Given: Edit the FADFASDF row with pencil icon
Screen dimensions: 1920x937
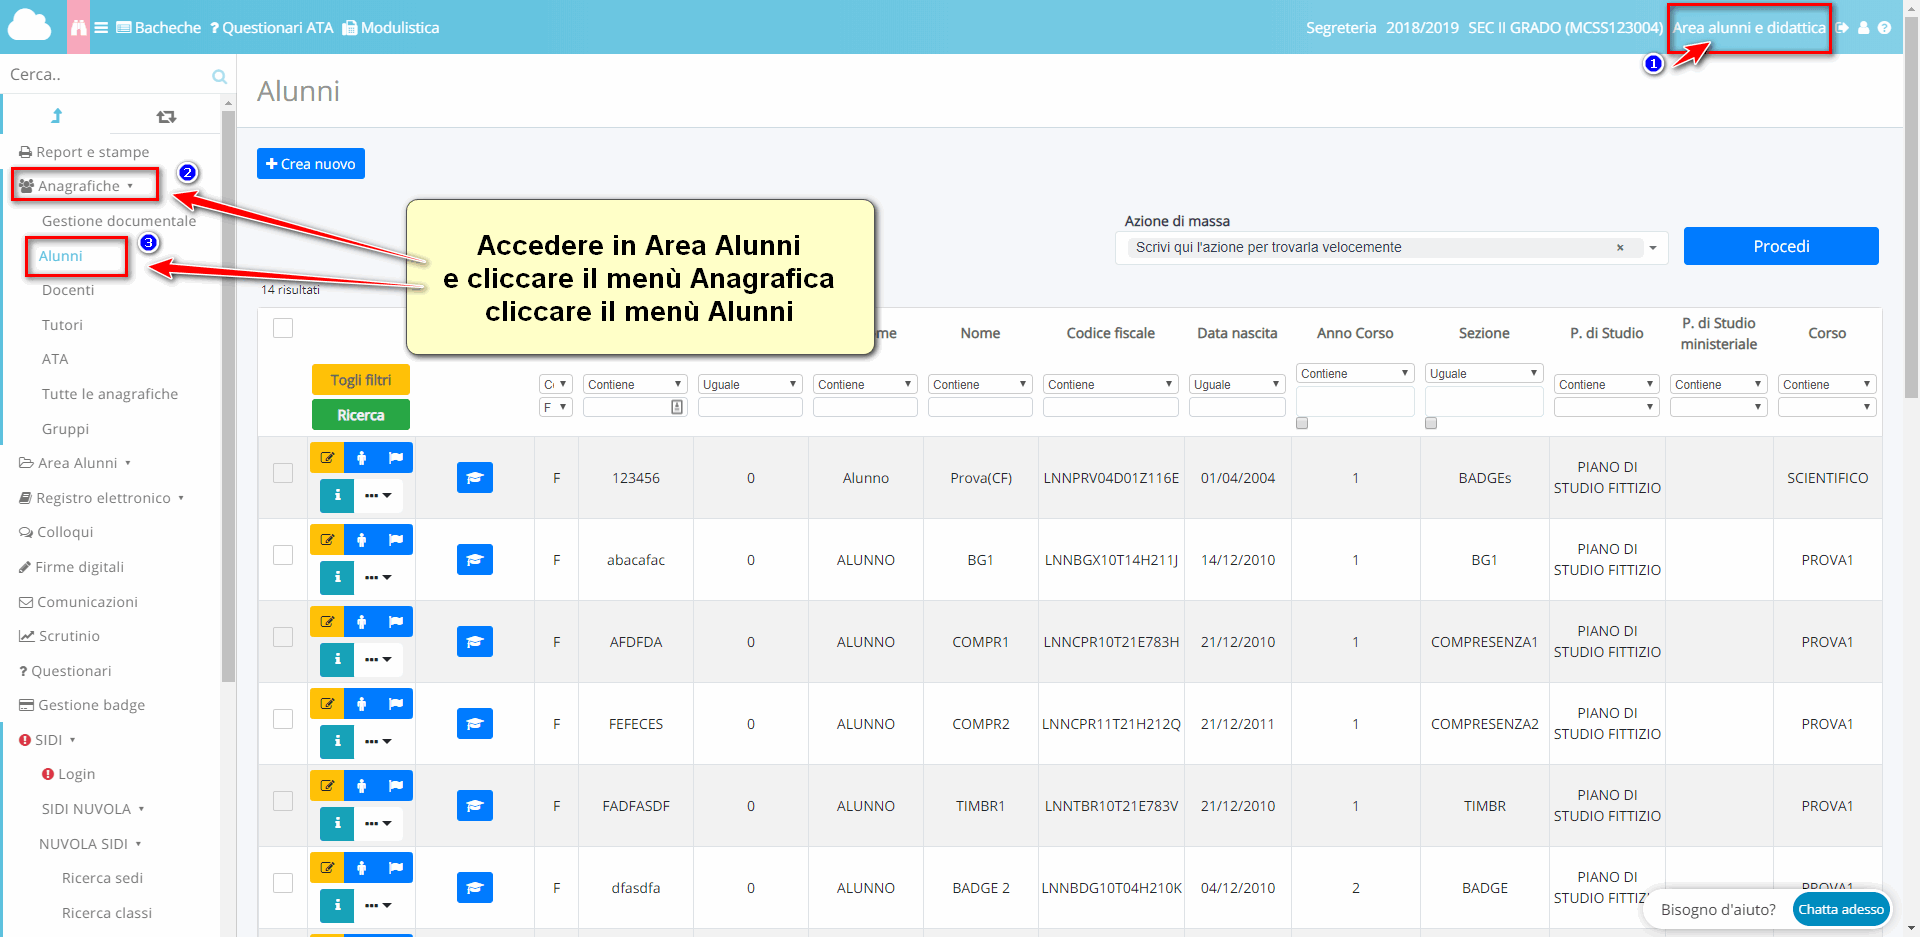Looking at the screenshot, I should point(326,786).
